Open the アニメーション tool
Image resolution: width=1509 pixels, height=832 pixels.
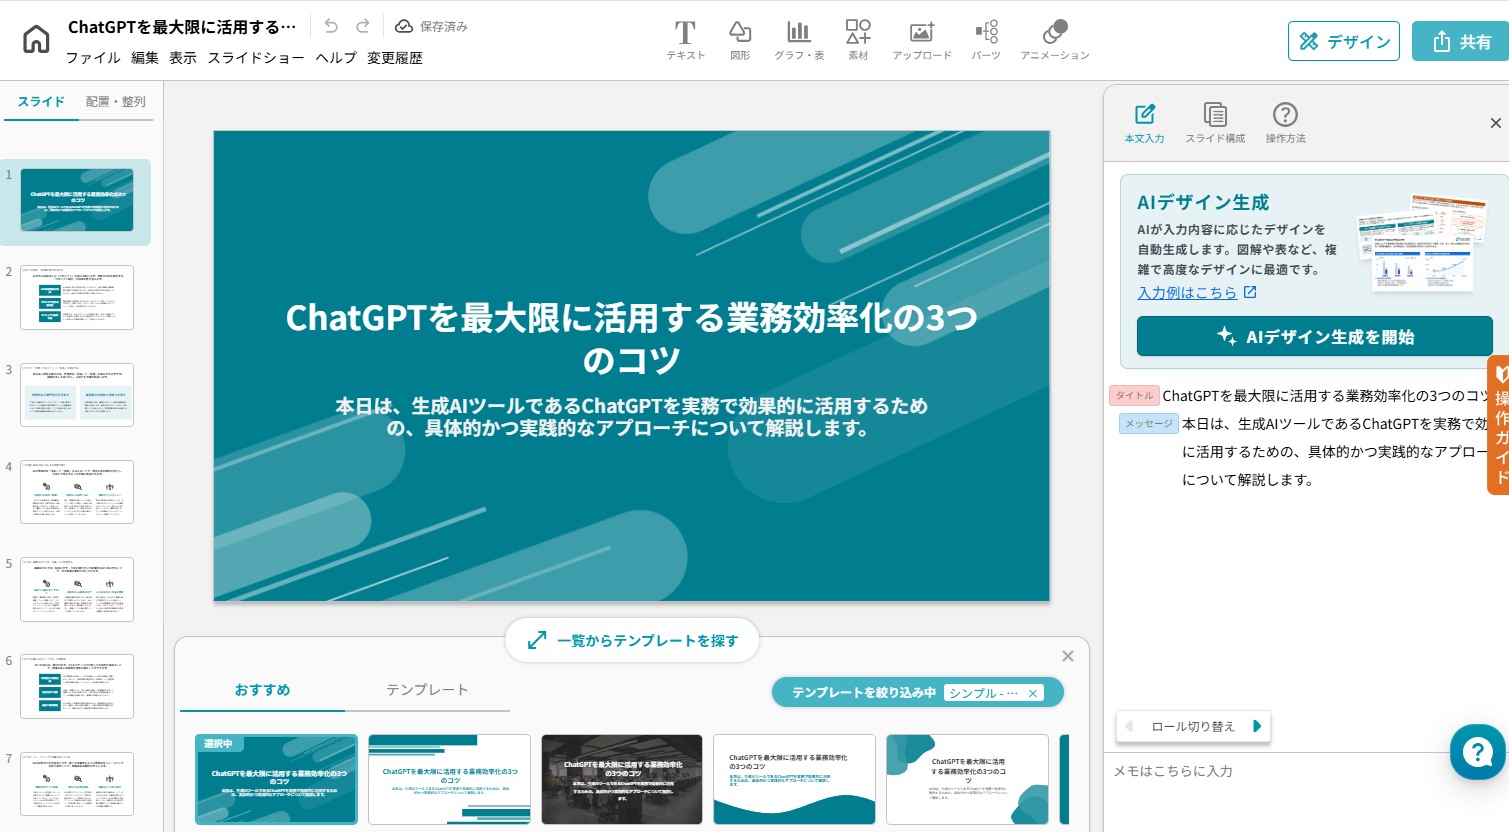pyautogui.click(x=1055, y=40)
